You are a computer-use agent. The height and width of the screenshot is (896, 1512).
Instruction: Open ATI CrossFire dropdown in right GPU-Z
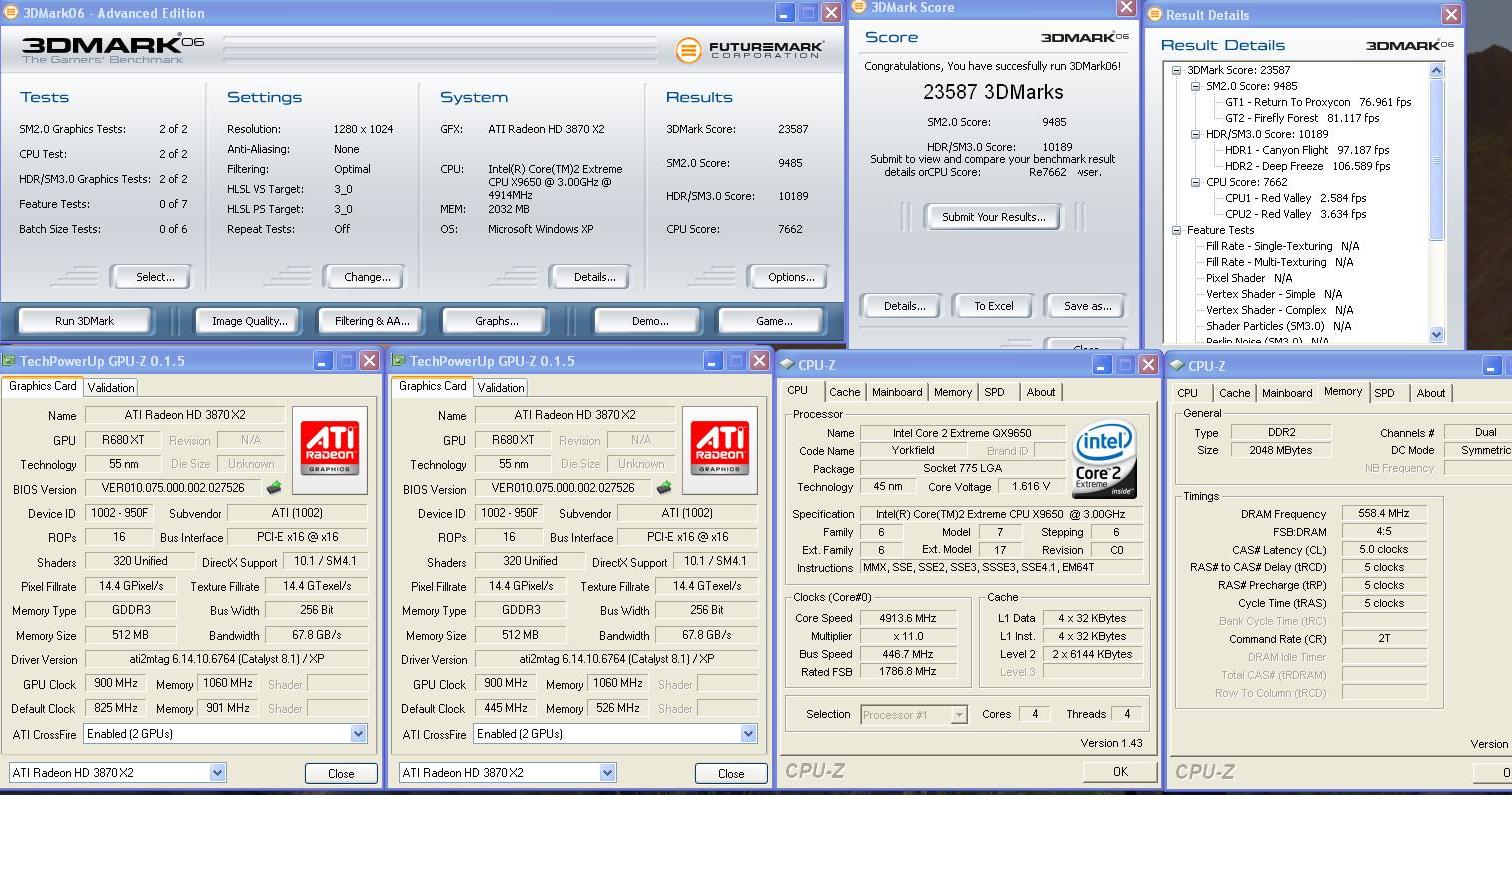pos(748,734)
